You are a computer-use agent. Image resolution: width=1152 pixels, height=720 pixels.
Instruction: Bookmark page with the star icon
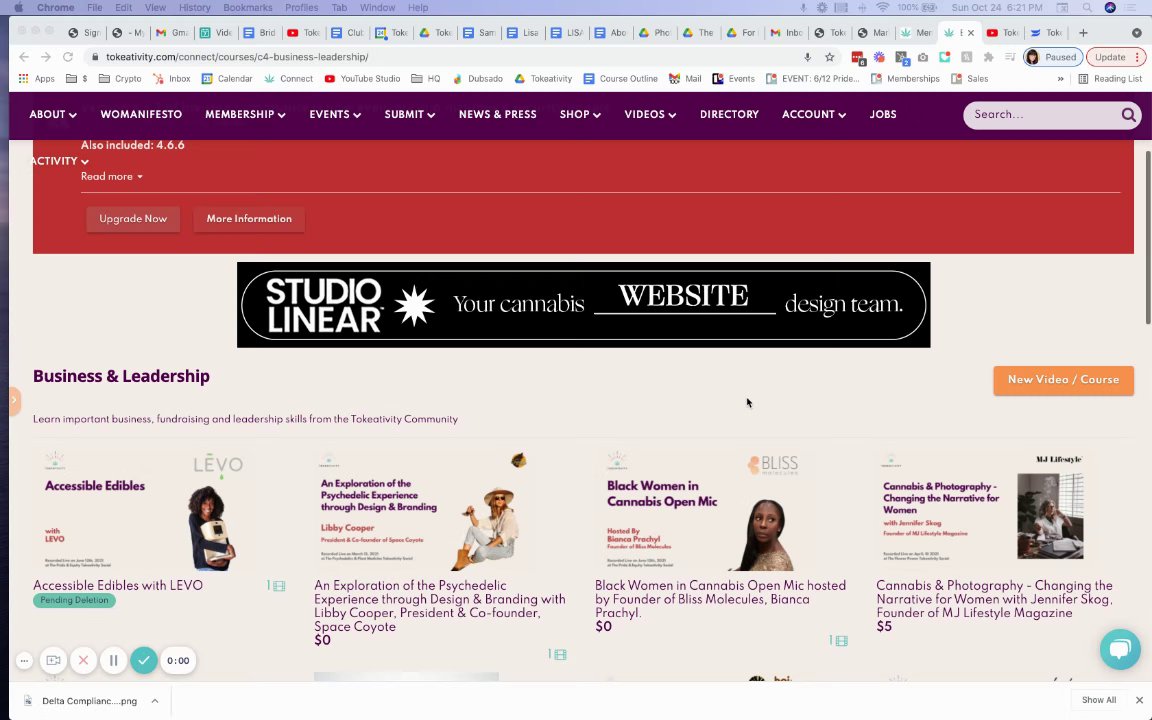coord(829,57)
